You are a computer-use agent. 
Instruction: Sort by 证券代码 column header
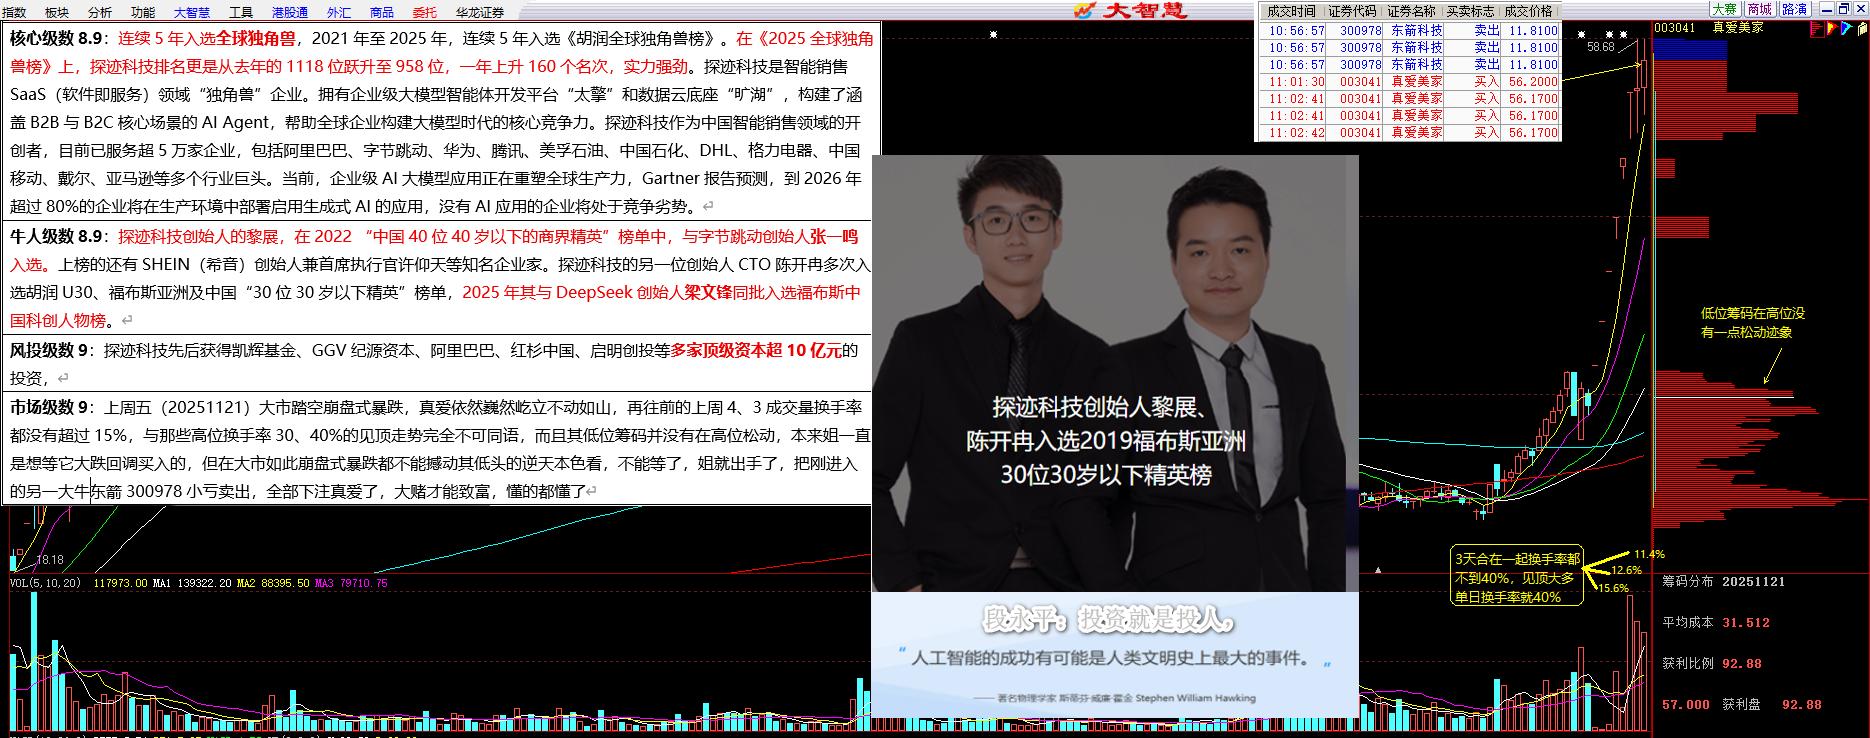(1353, 11)
